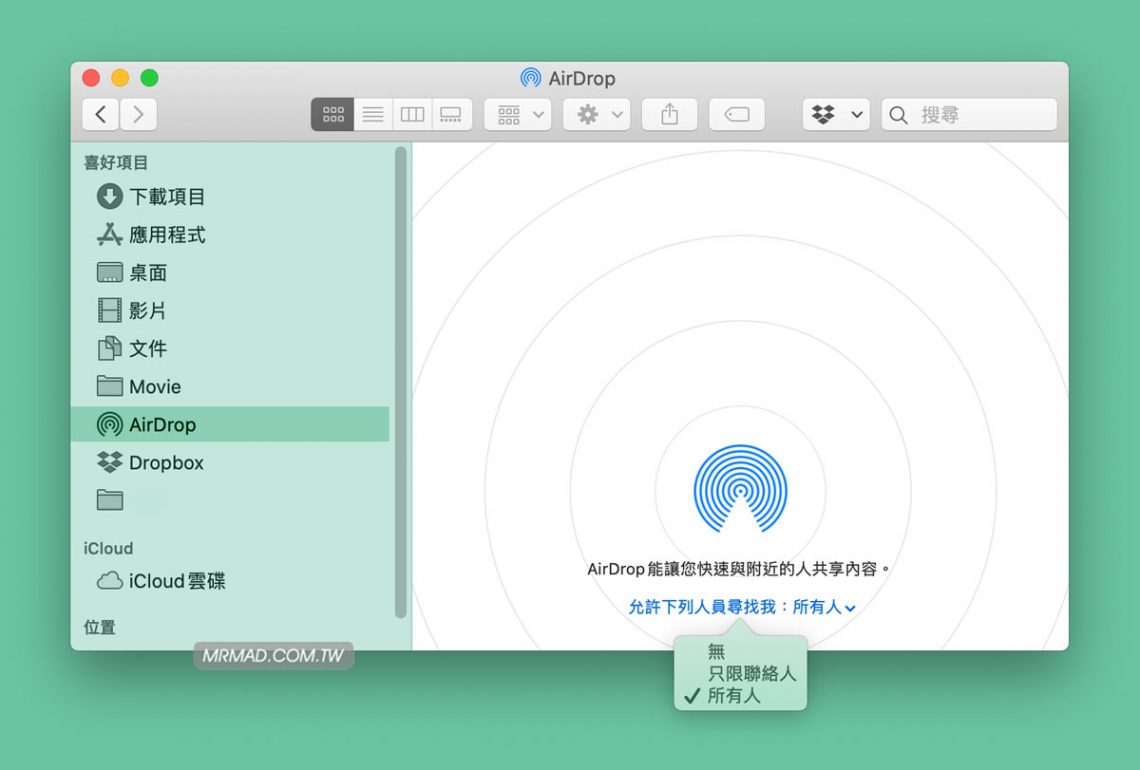
Task: Click the 應用程式 sidebar icon
Action: coord(110,234)
